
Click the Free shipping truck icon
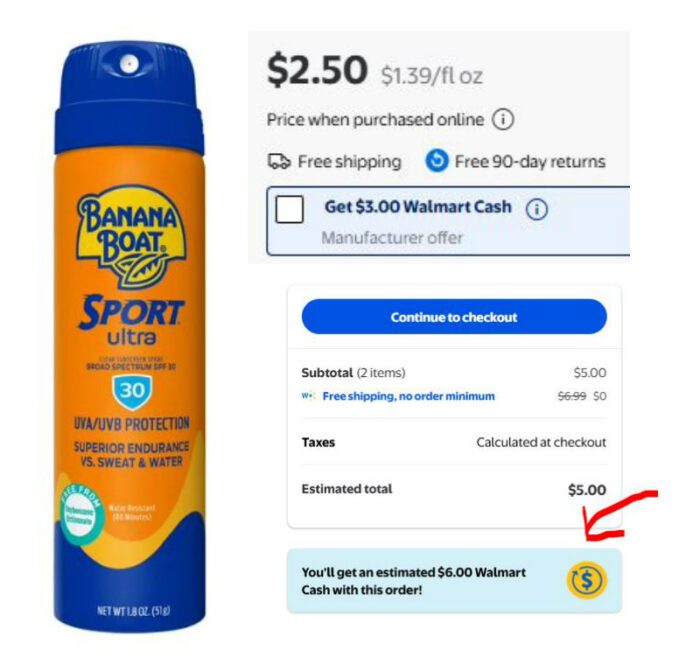pos(279,161)
